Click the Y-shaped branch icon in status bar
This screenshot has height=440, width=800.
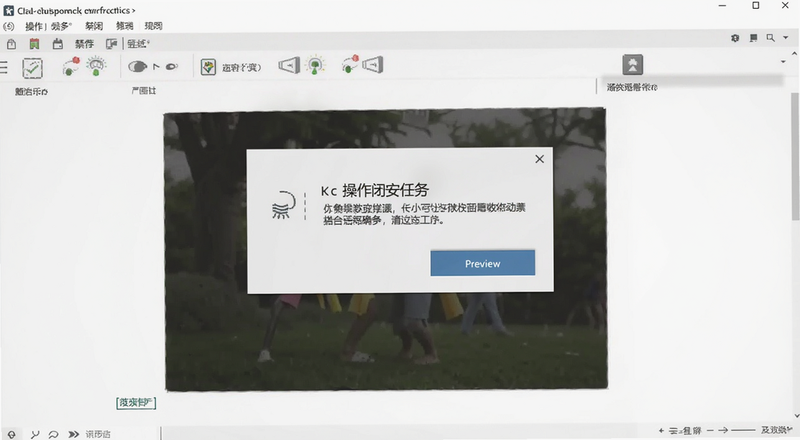coord(35,434)
